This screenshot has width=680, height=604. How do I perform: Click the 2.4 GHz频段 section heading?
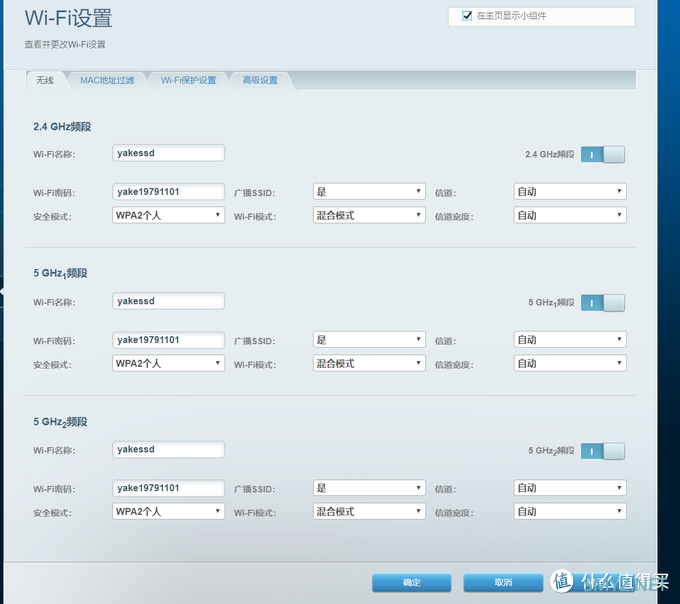62,127
